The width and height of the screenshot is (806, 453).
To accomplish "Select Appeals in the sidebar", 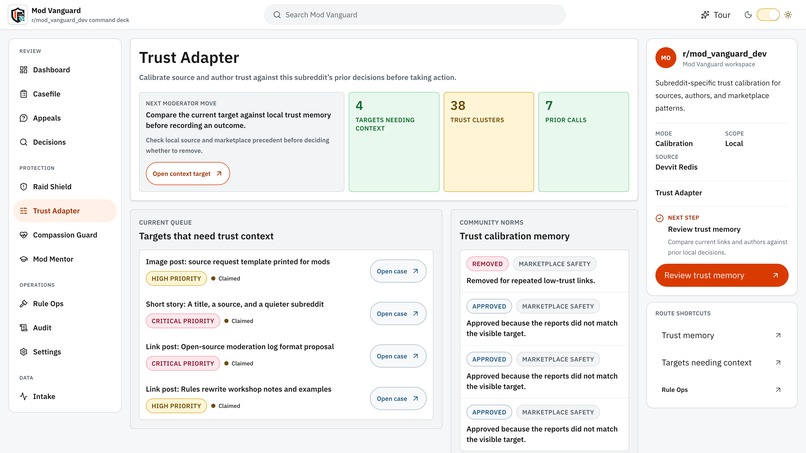I will (65, 118).
